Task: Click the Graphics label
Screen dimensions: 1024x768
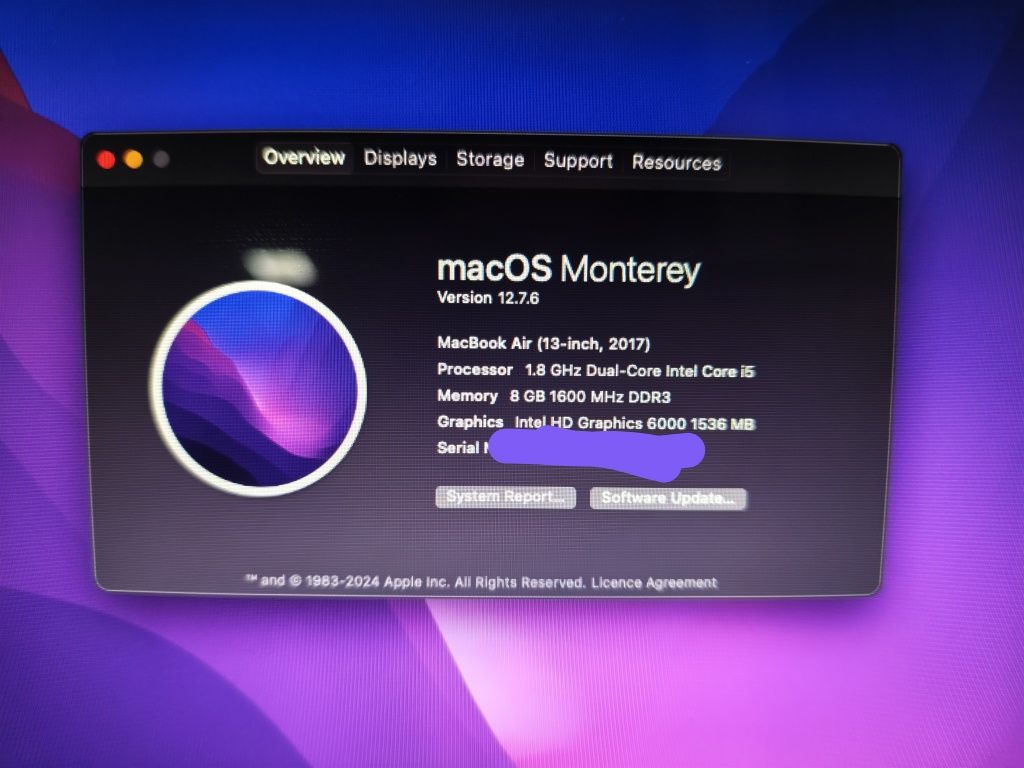Action: coord(470,422)
